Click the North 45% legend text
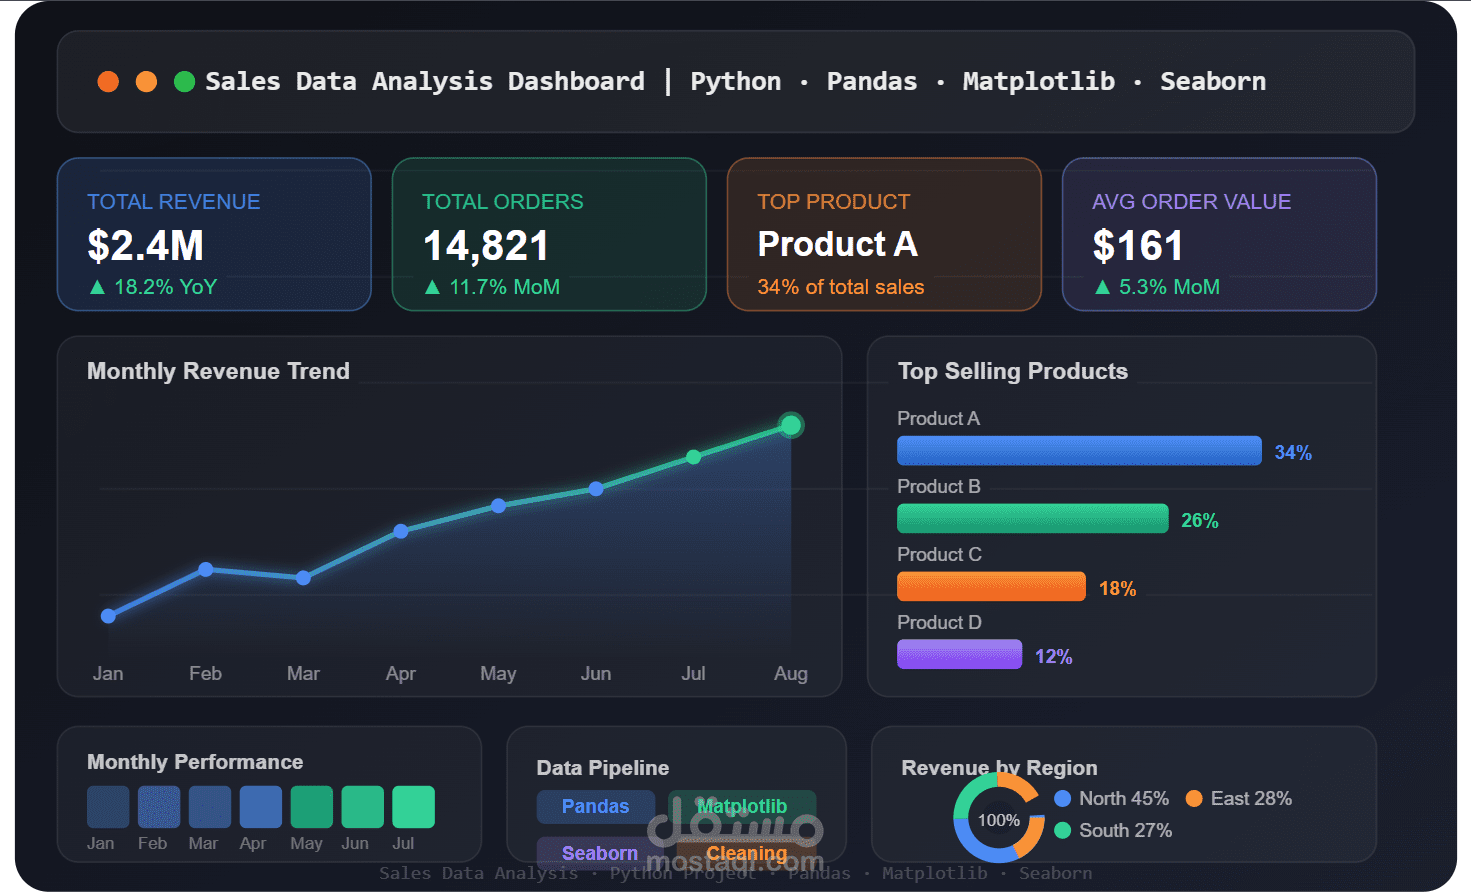 [1124, 798]
